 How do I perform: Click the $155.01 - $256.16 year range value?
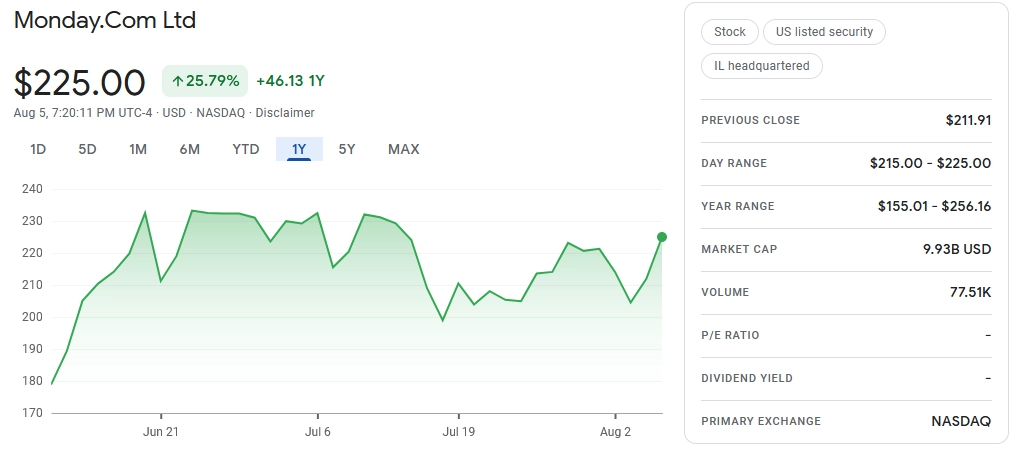click(x=935, y=206)
